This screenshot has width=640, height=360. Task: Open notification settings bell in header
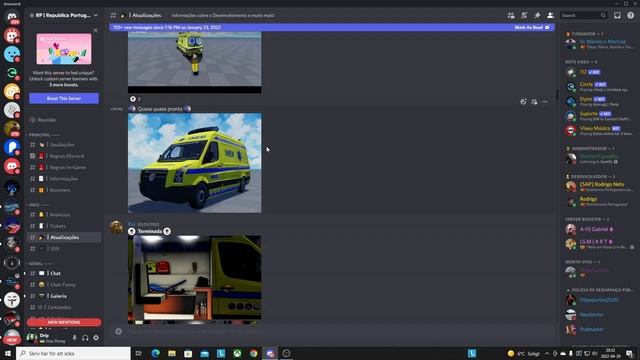(x=524, y=16)
